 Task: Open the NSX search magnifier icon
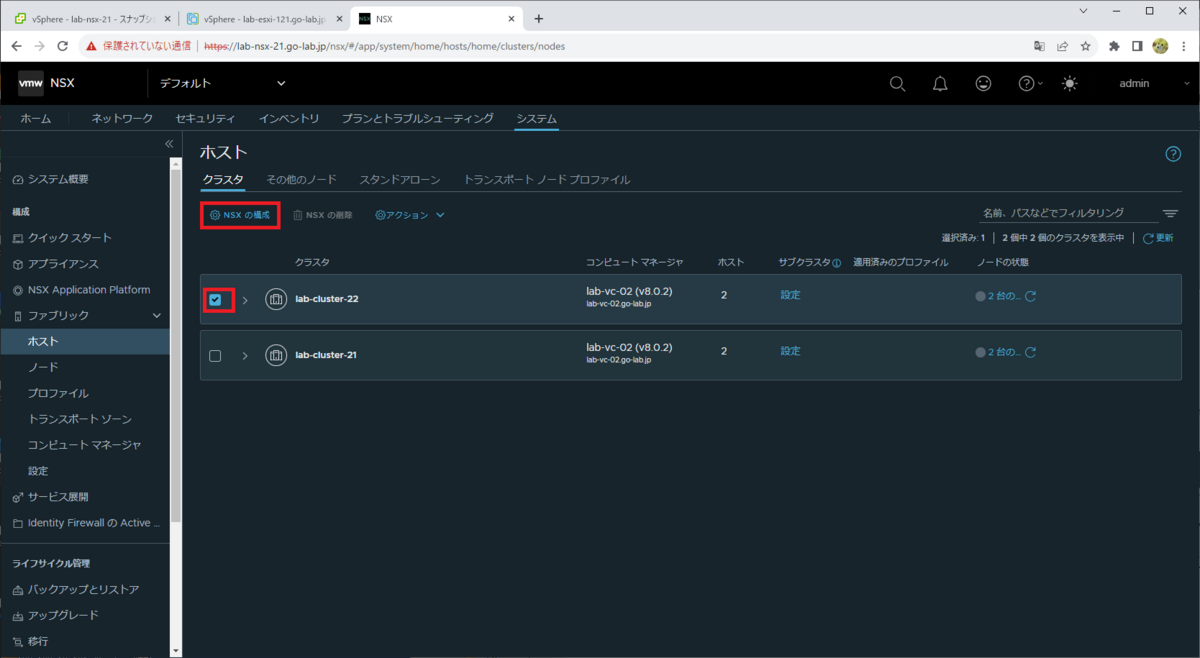[898, 84]
